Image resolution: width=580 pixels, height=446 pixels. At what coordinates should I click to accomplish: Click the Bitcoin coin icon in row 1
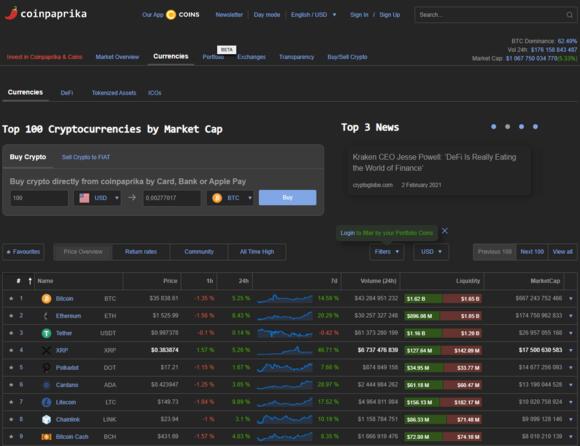click(46, 299)
